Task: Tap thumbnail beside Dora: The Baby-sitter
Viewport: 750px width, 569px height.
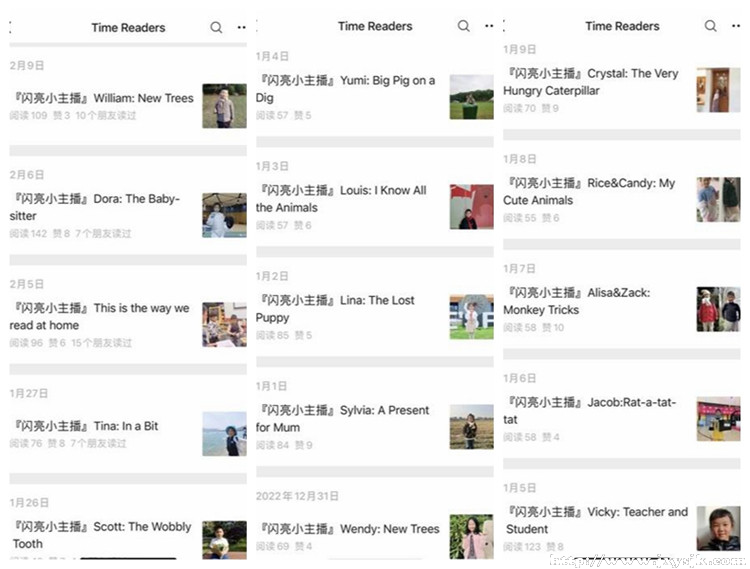Action: 224,215
